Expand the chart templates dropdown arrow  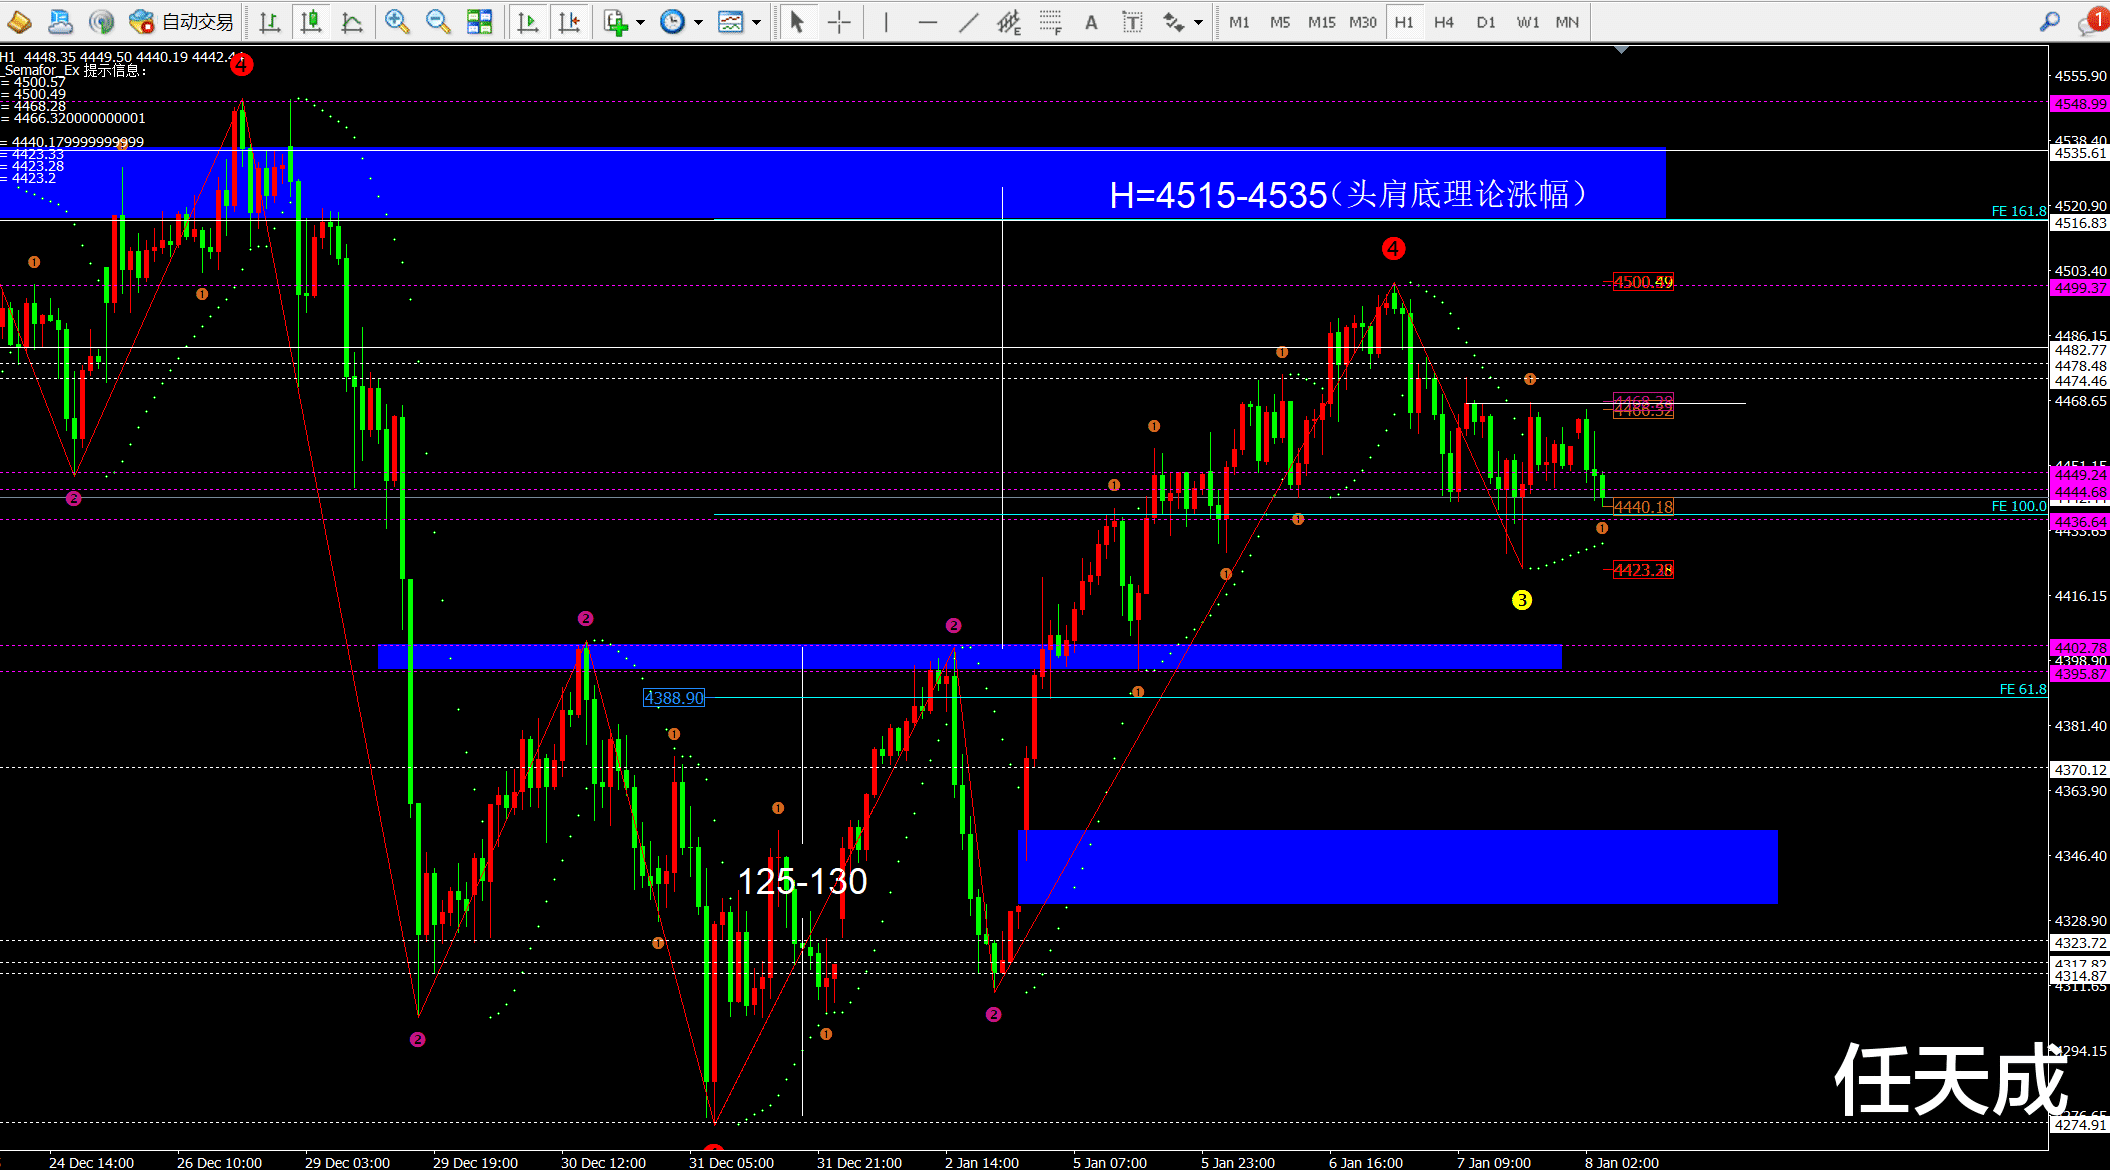(756, 21)
